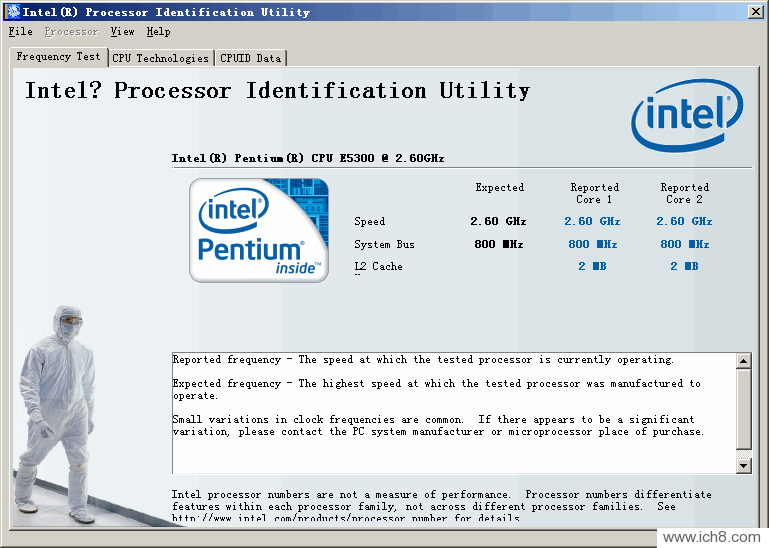Click the 'Expected frequency' description paragraph
The width and height of the screenshot is (769, 548).
(x=436, y=390)
